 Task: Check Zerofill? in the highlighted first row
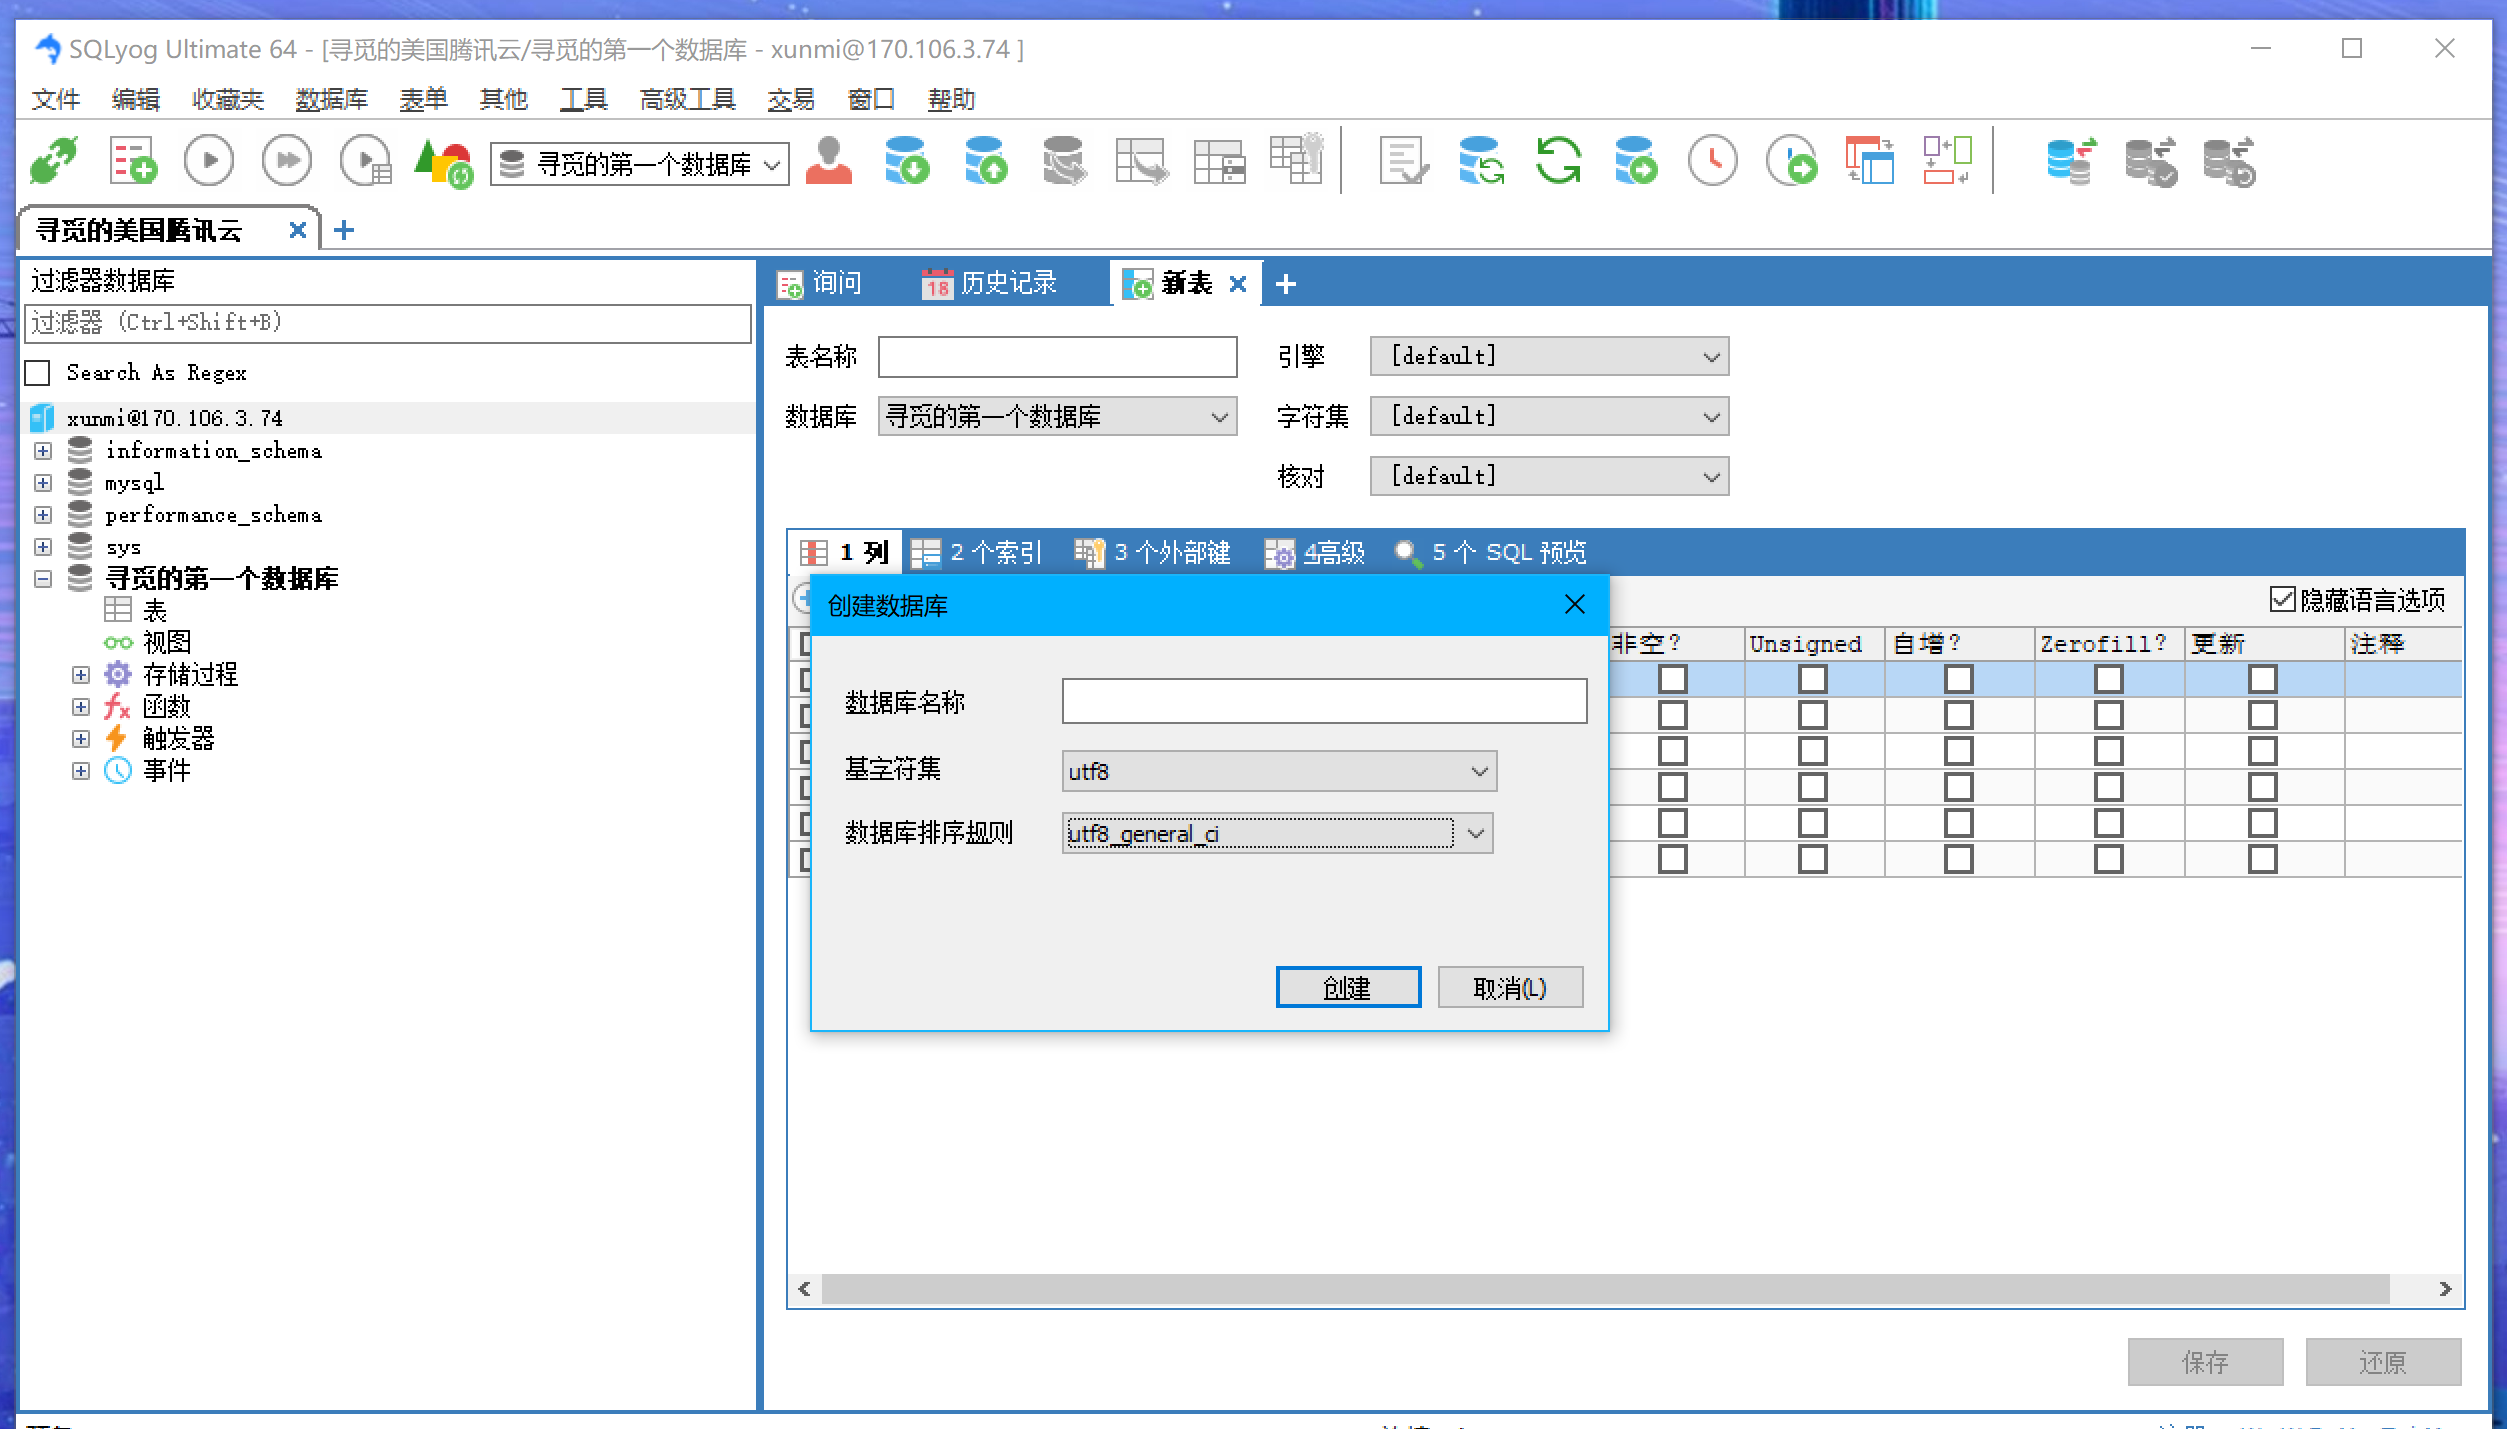pos(2109,680)
